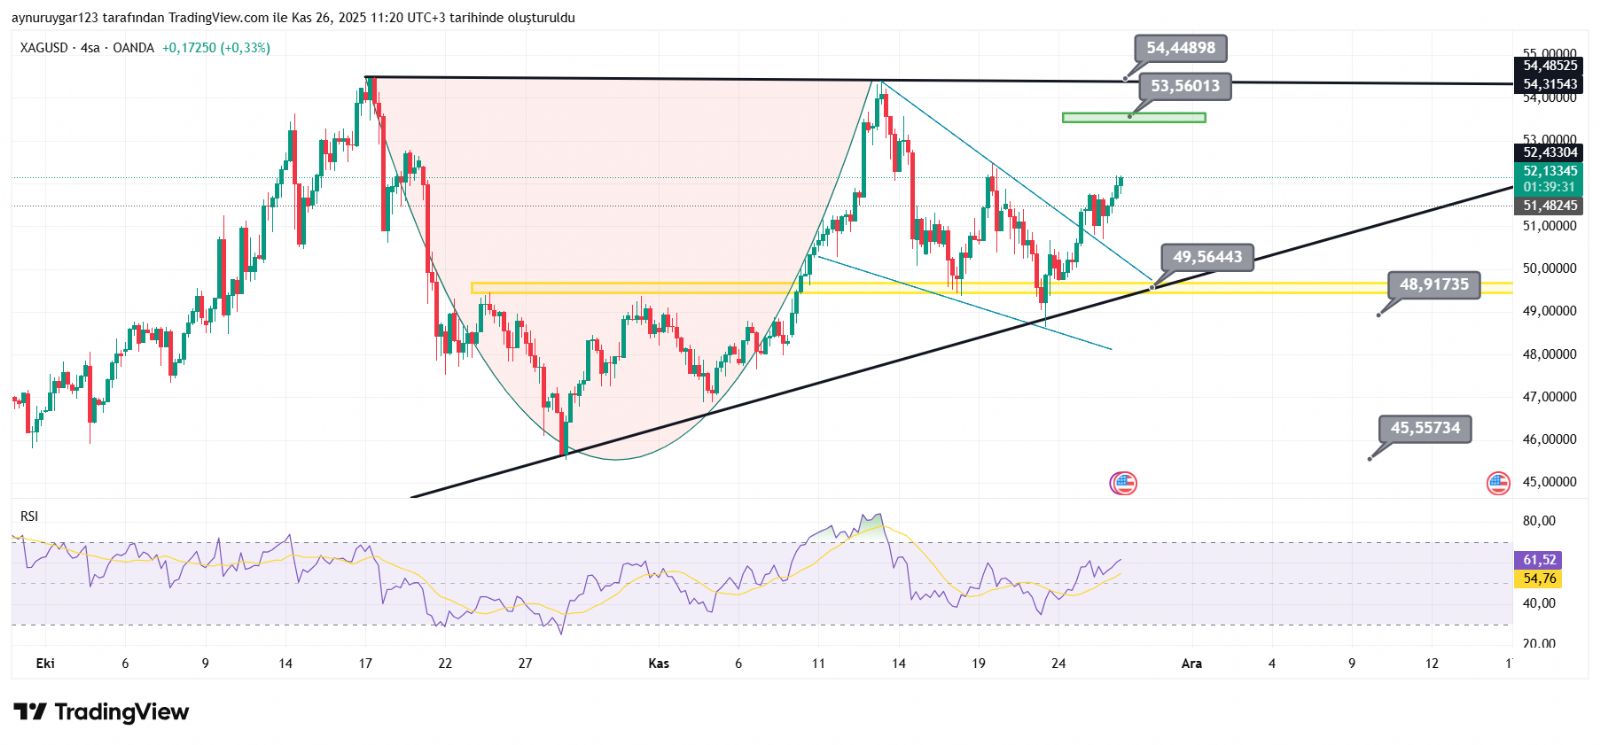
Task: Click the yellow RSI average 54,76 tag
Action: pos(1539,579)
